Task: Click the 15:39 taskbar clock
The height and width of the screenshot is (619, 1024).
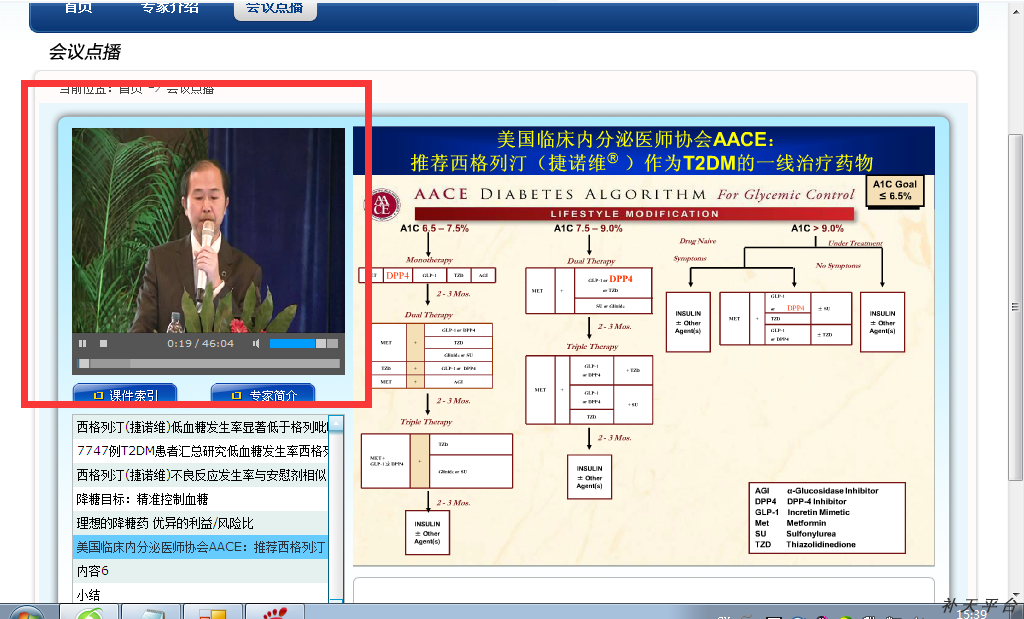Action: [972, 614]
